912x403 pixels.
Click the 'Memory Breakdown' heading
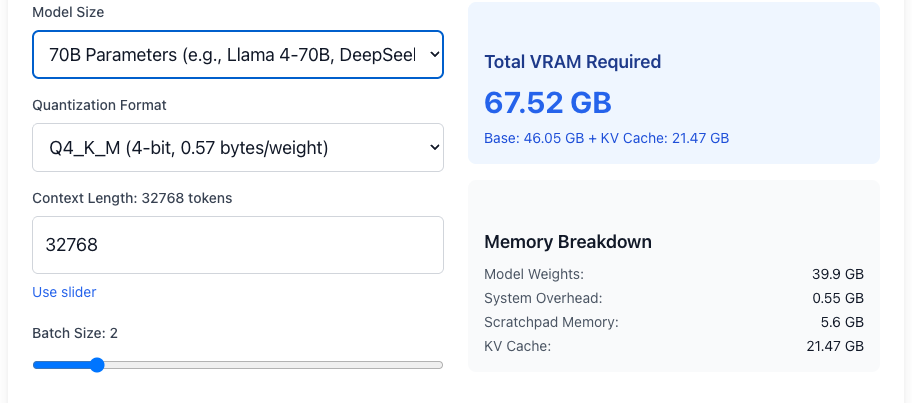point(568,242)
